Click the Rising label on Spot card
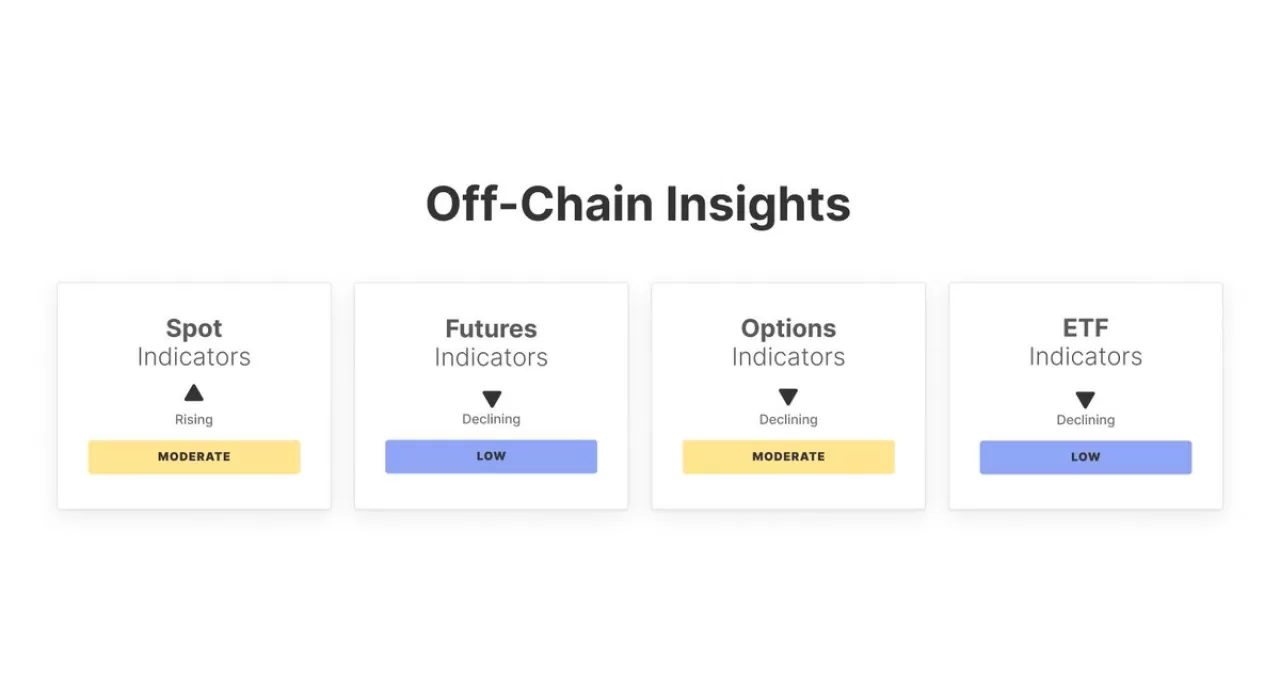 coord(194,420)
